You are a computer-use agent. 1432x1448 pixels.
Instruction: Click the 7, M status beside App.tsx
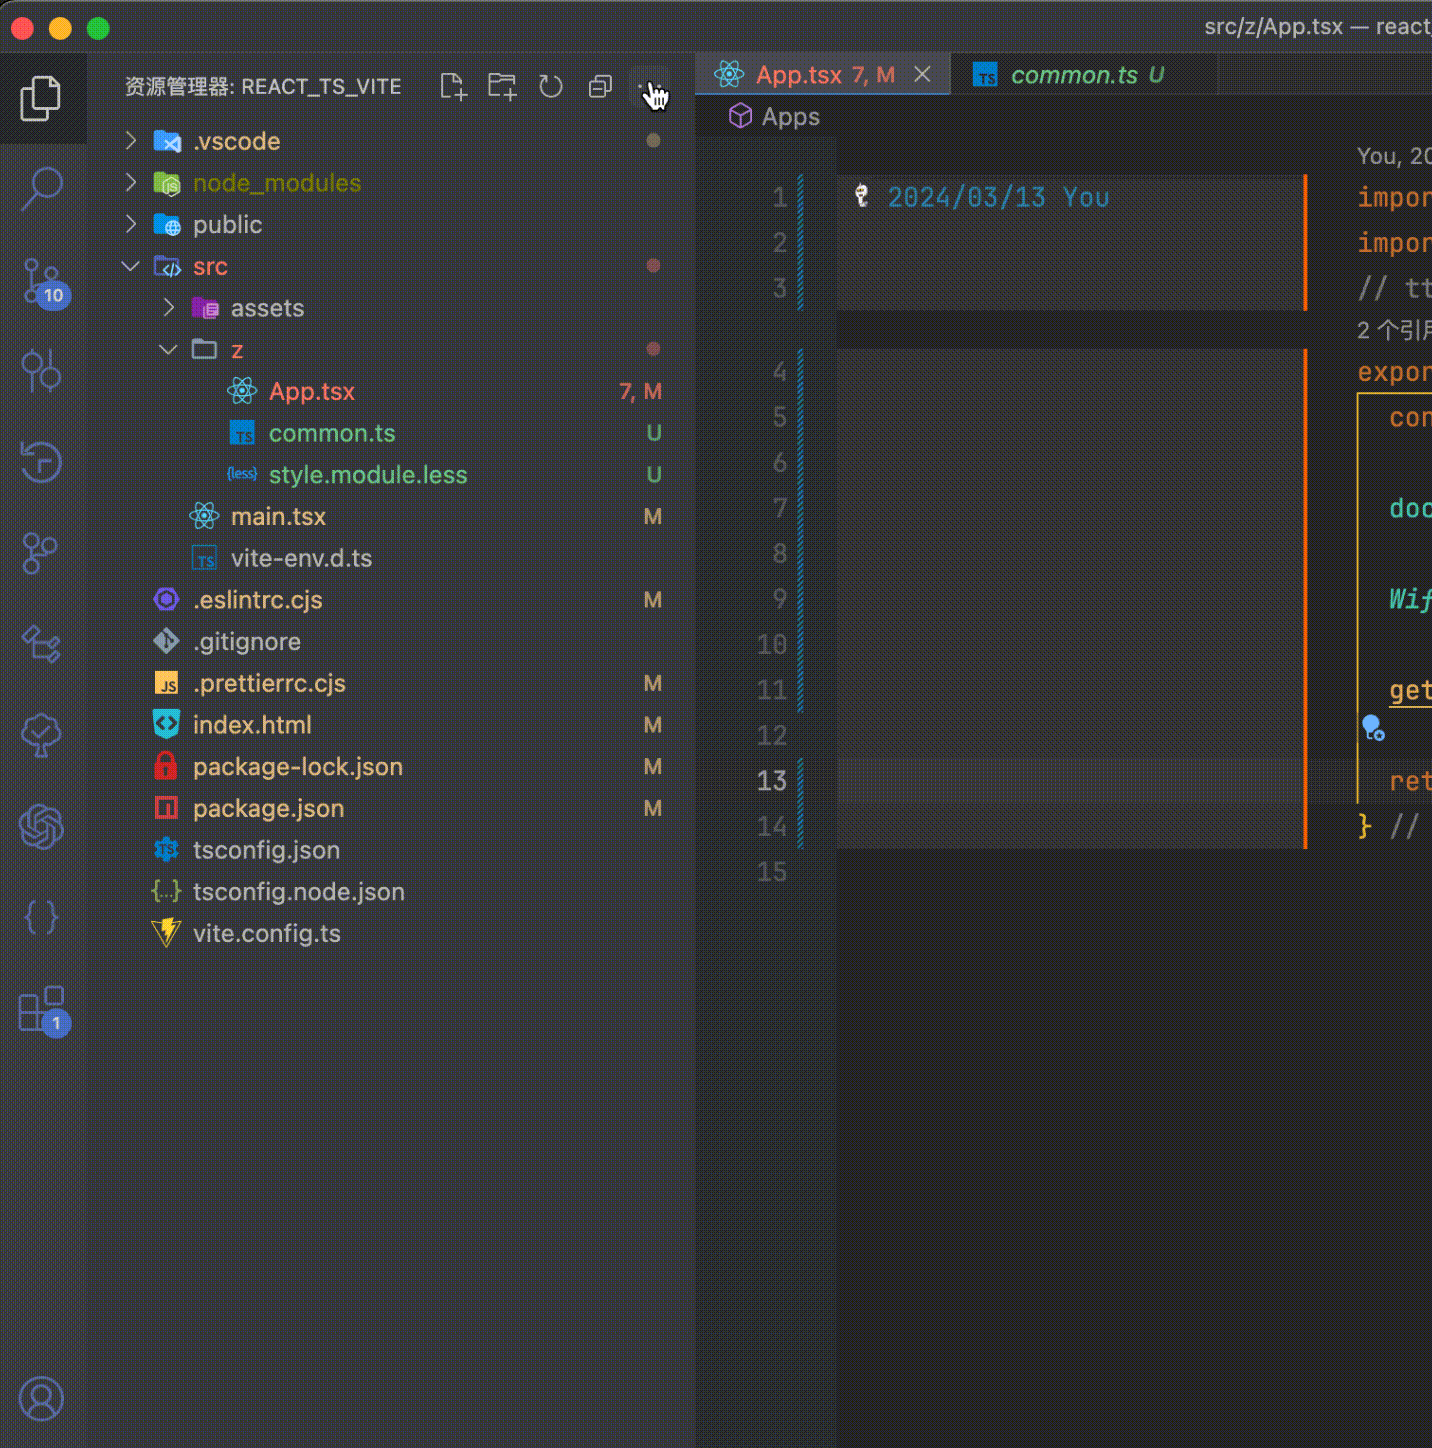coord(640,392)
